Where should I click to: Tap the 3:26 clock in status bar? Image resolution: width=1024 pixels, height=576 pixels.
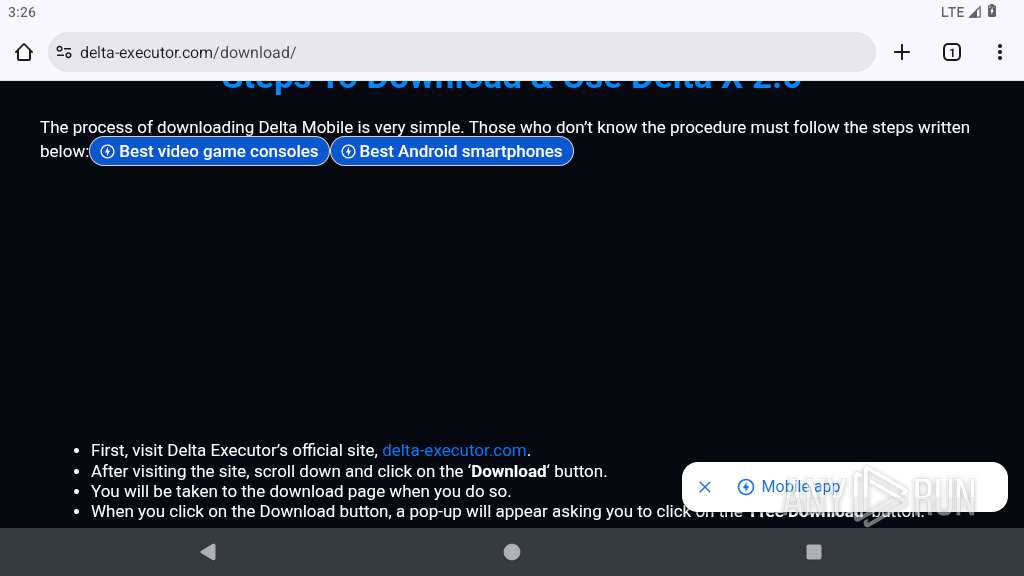click(22, 12)
